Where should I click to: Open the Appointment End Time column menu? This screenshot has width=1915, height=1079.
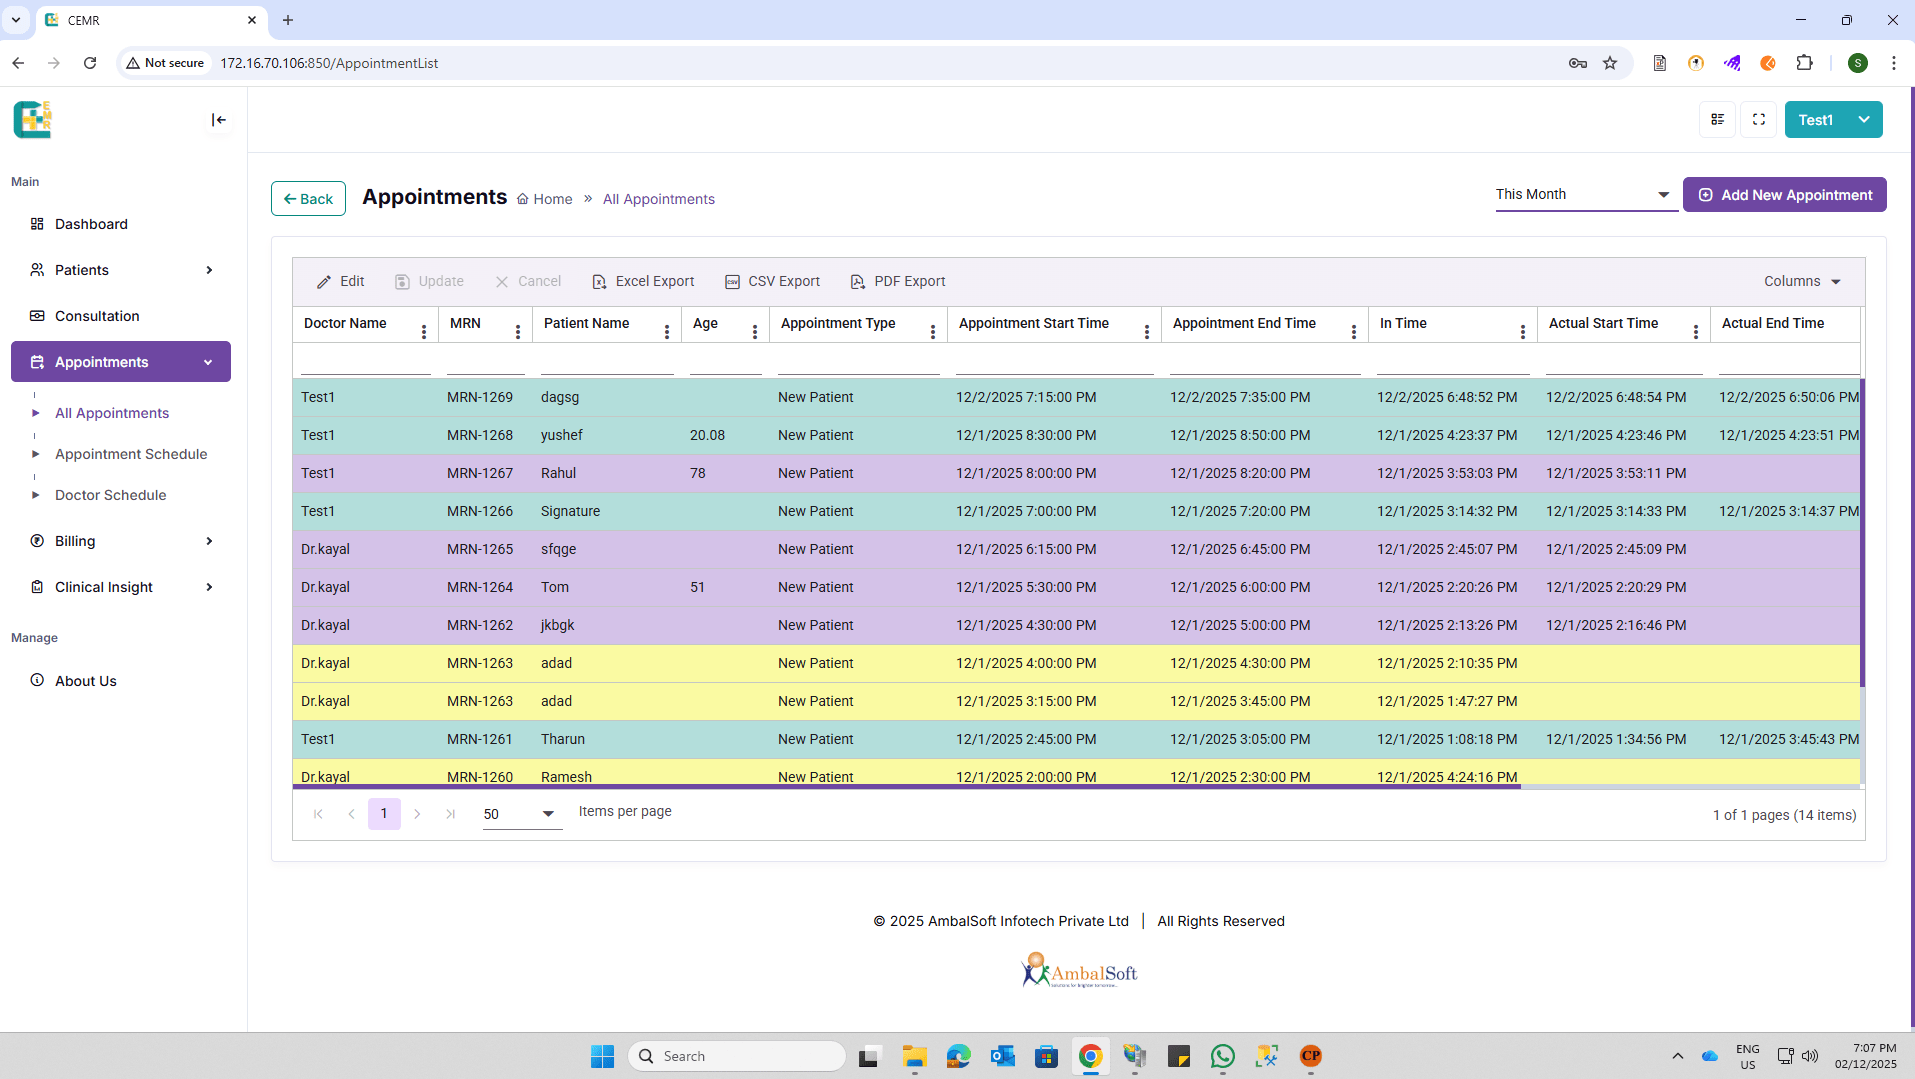click(x=1354, y=332)
